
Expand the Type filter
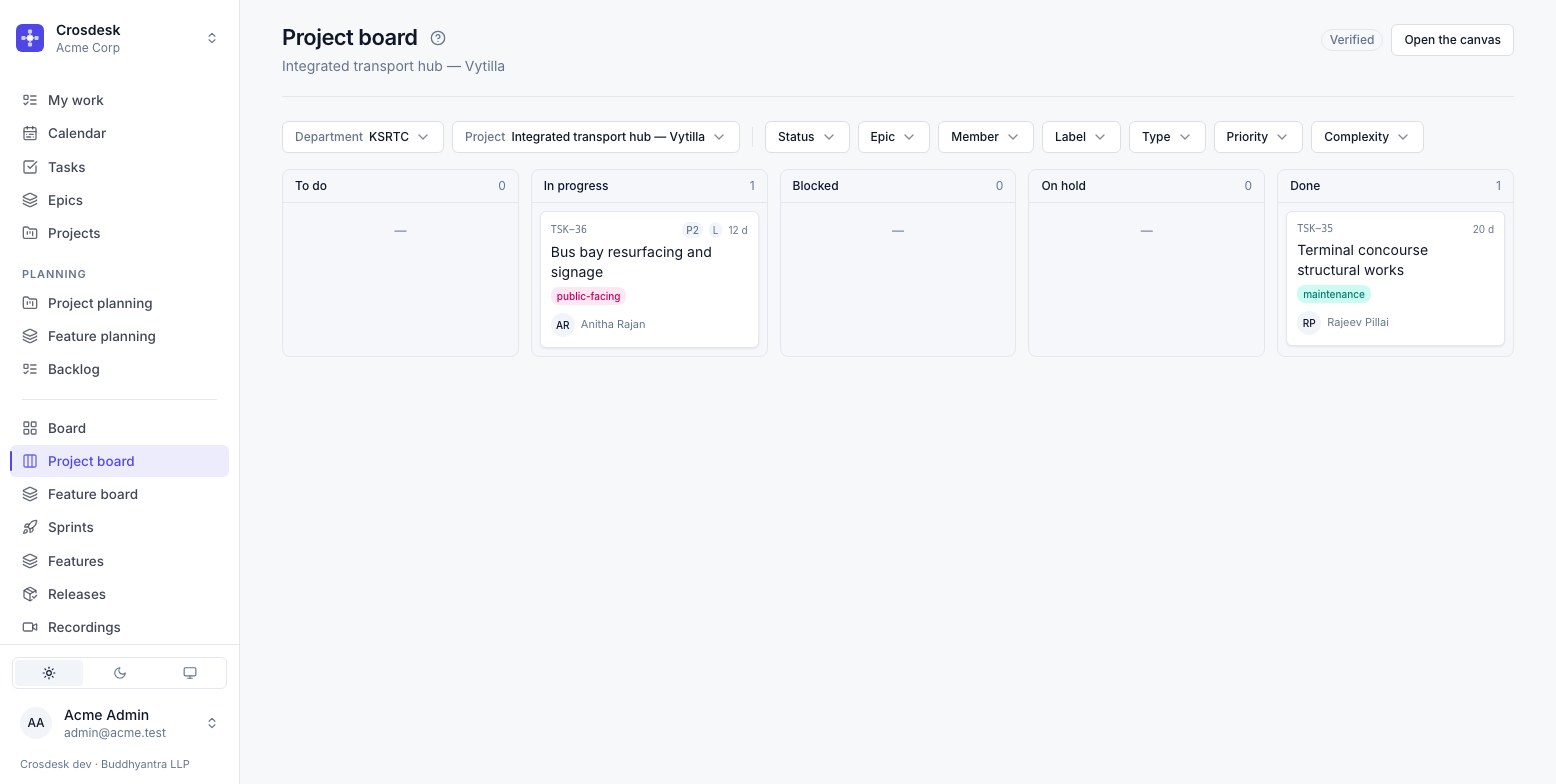tap(1167, 137)
